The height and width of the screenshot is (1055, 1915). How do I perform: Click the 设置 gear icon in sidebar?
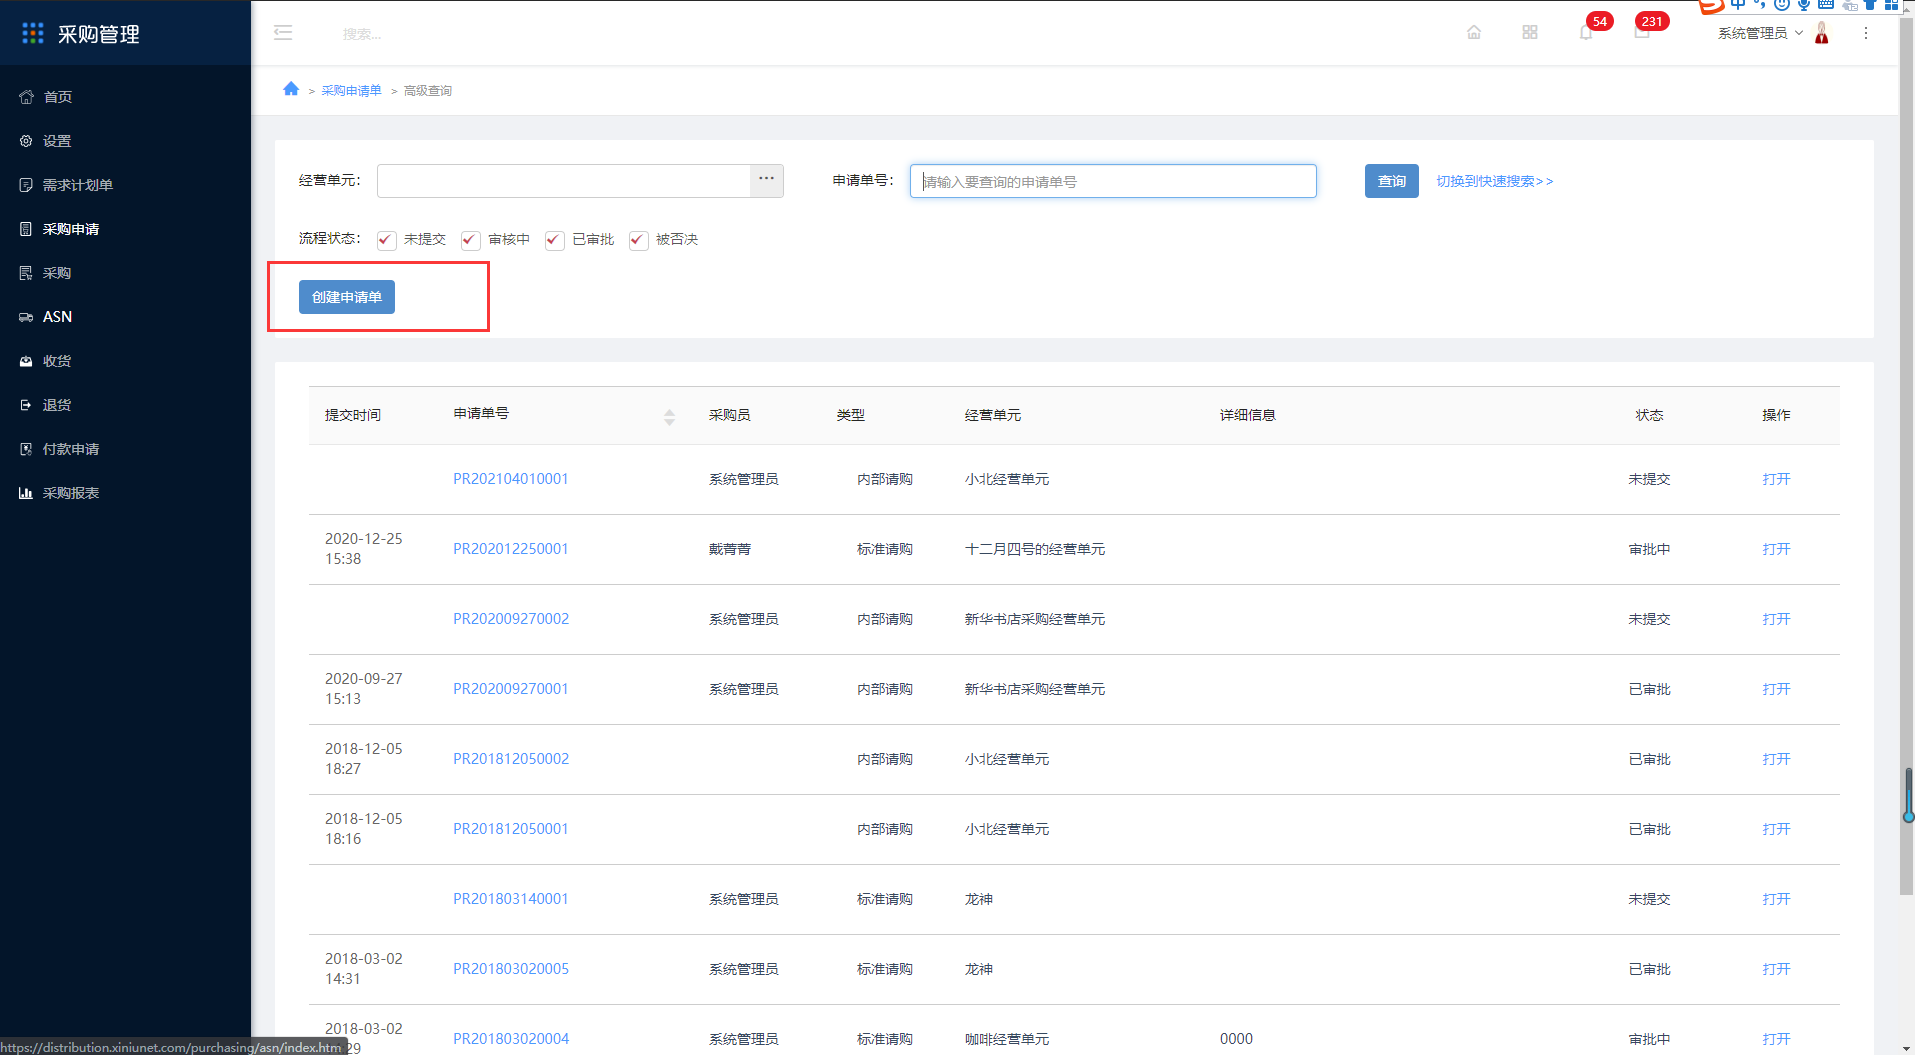[x=26, y=141]
